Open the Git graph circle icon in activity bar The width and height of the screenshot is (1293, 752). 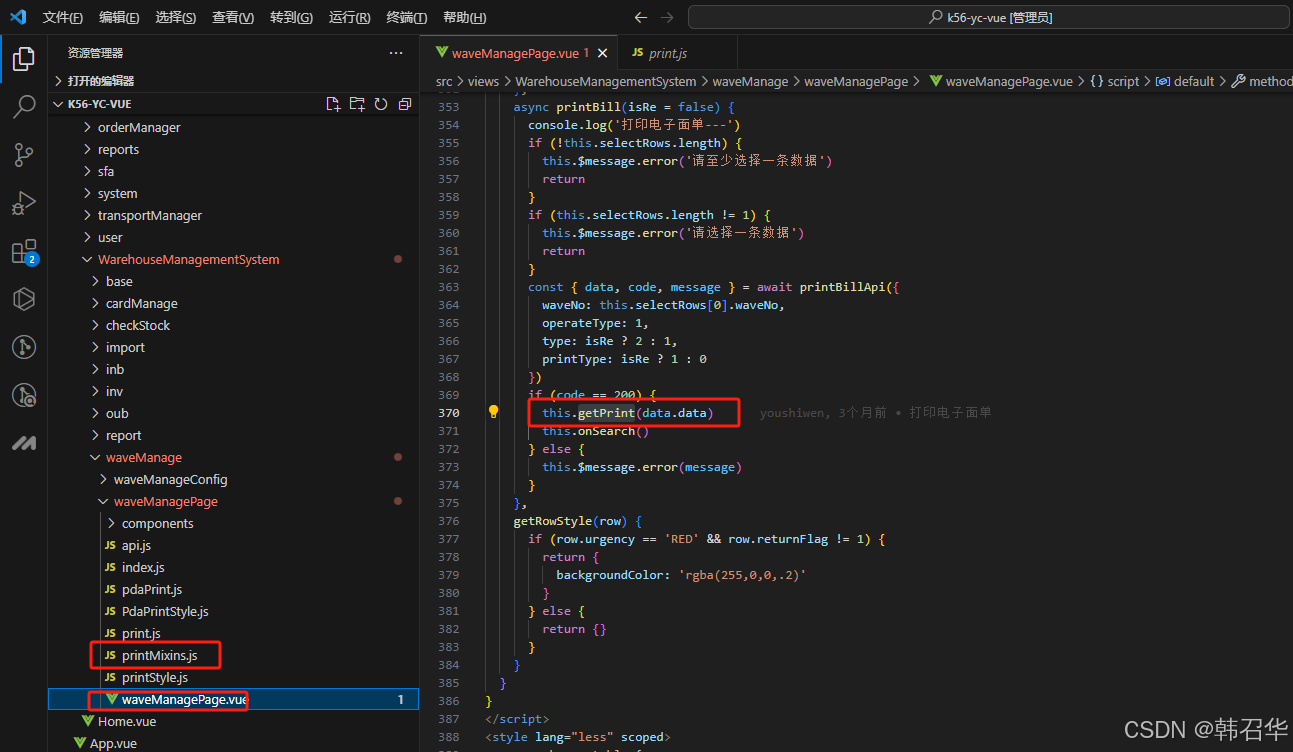tap(24, 347)
